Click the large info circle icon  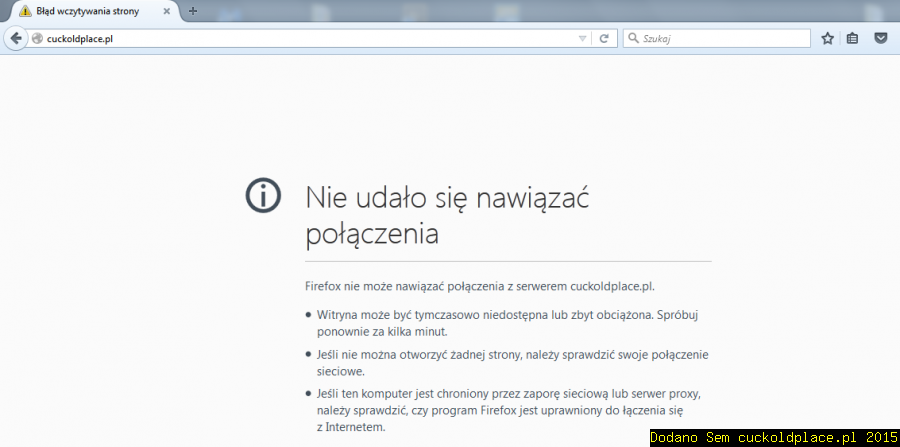[263, 196]
